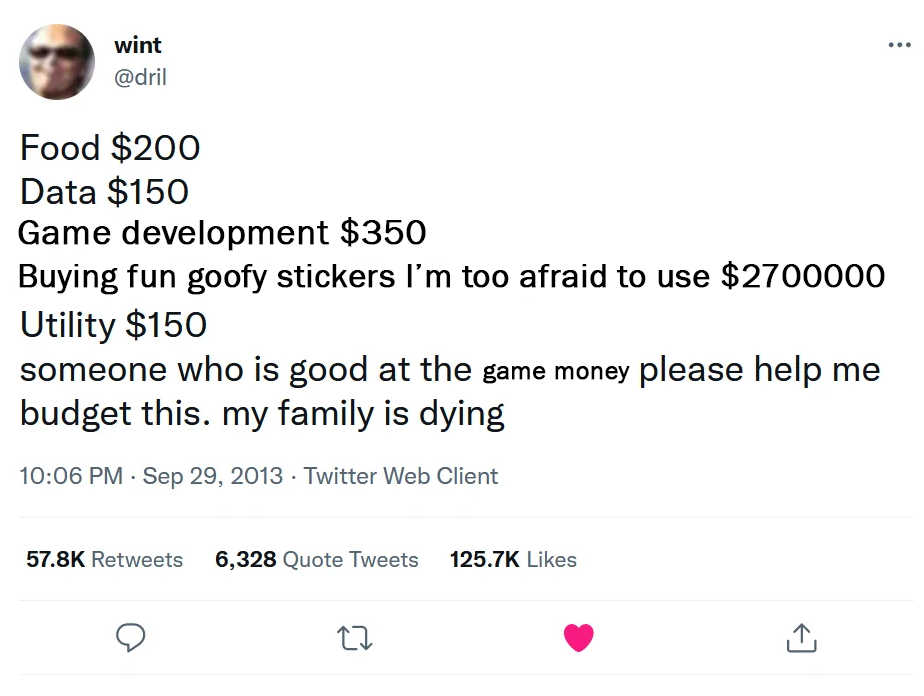Screen dimensions: 924x696
Task: Click the wint profile avatar
Action: (x=56, y=62)
